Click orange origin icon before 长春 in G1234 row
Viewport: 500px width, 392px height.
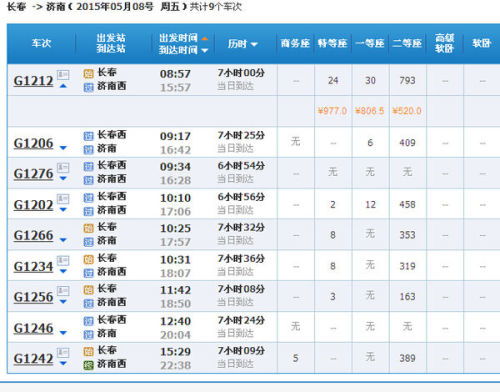pos(88,259)
